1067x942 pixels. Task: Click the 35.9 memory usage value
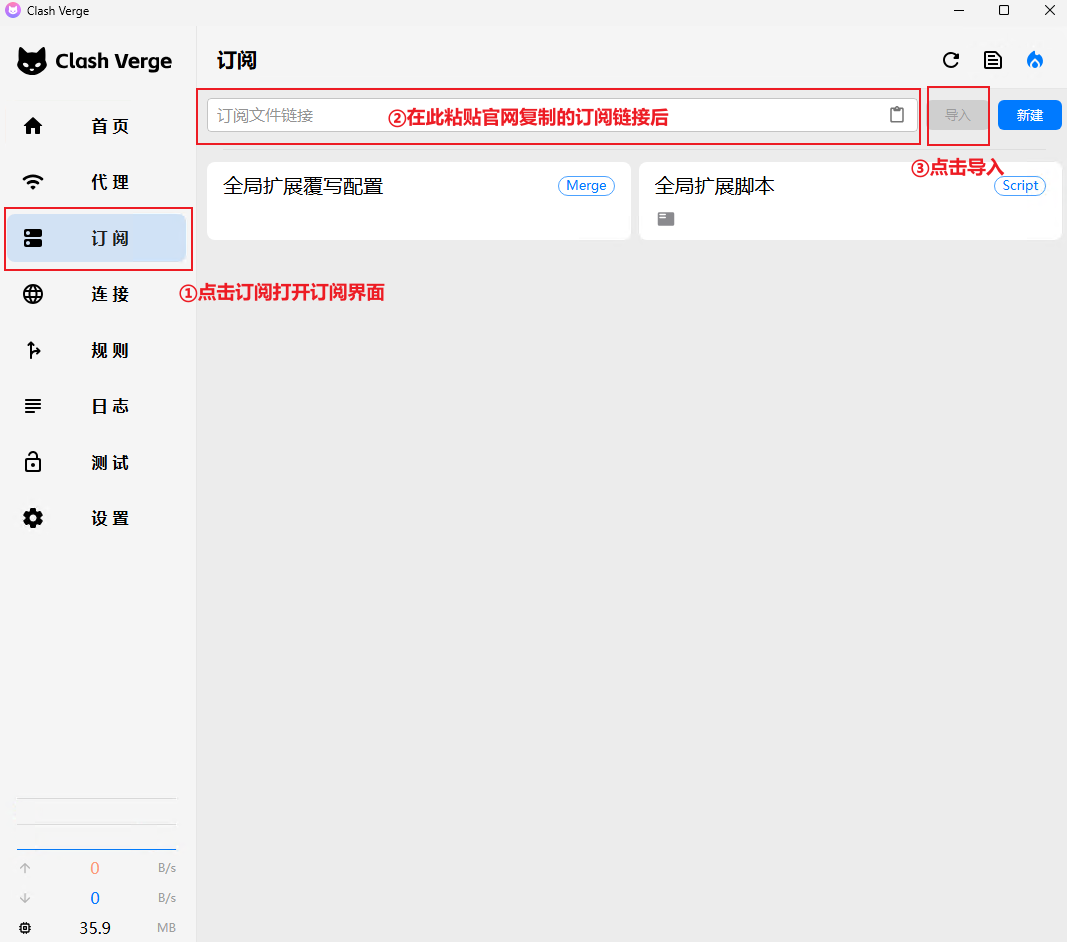point(95,928)
